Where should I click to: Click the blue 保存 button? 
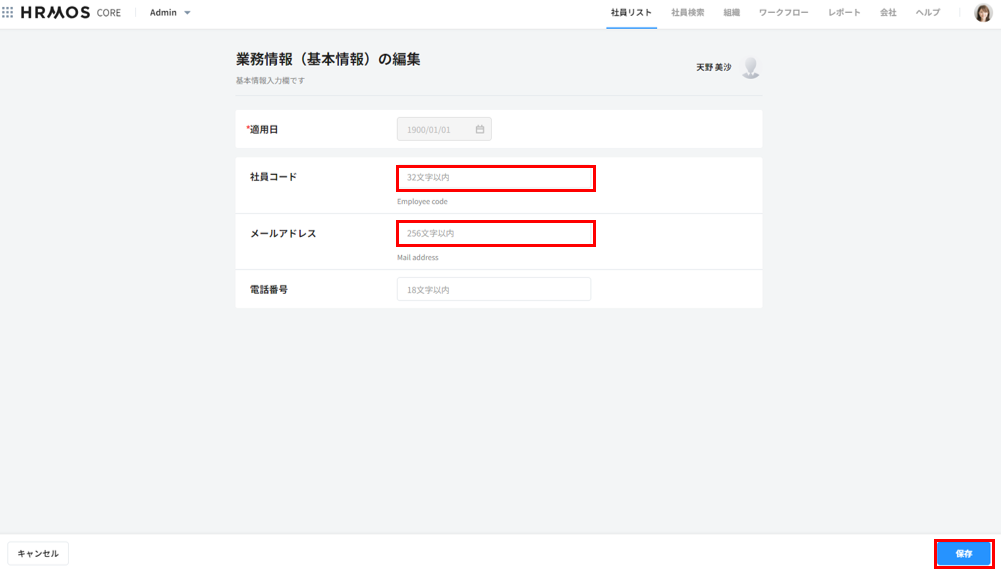coord(963,553)
